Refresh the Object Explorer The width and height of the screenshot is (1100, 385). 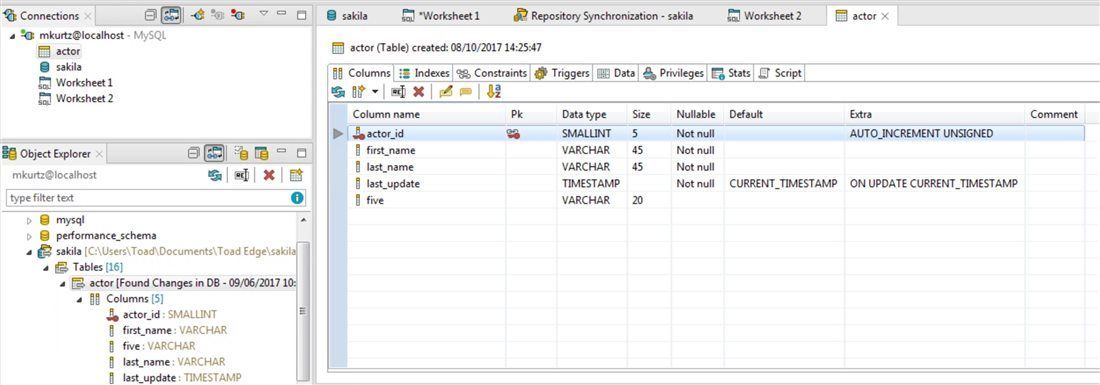point(215,175)
